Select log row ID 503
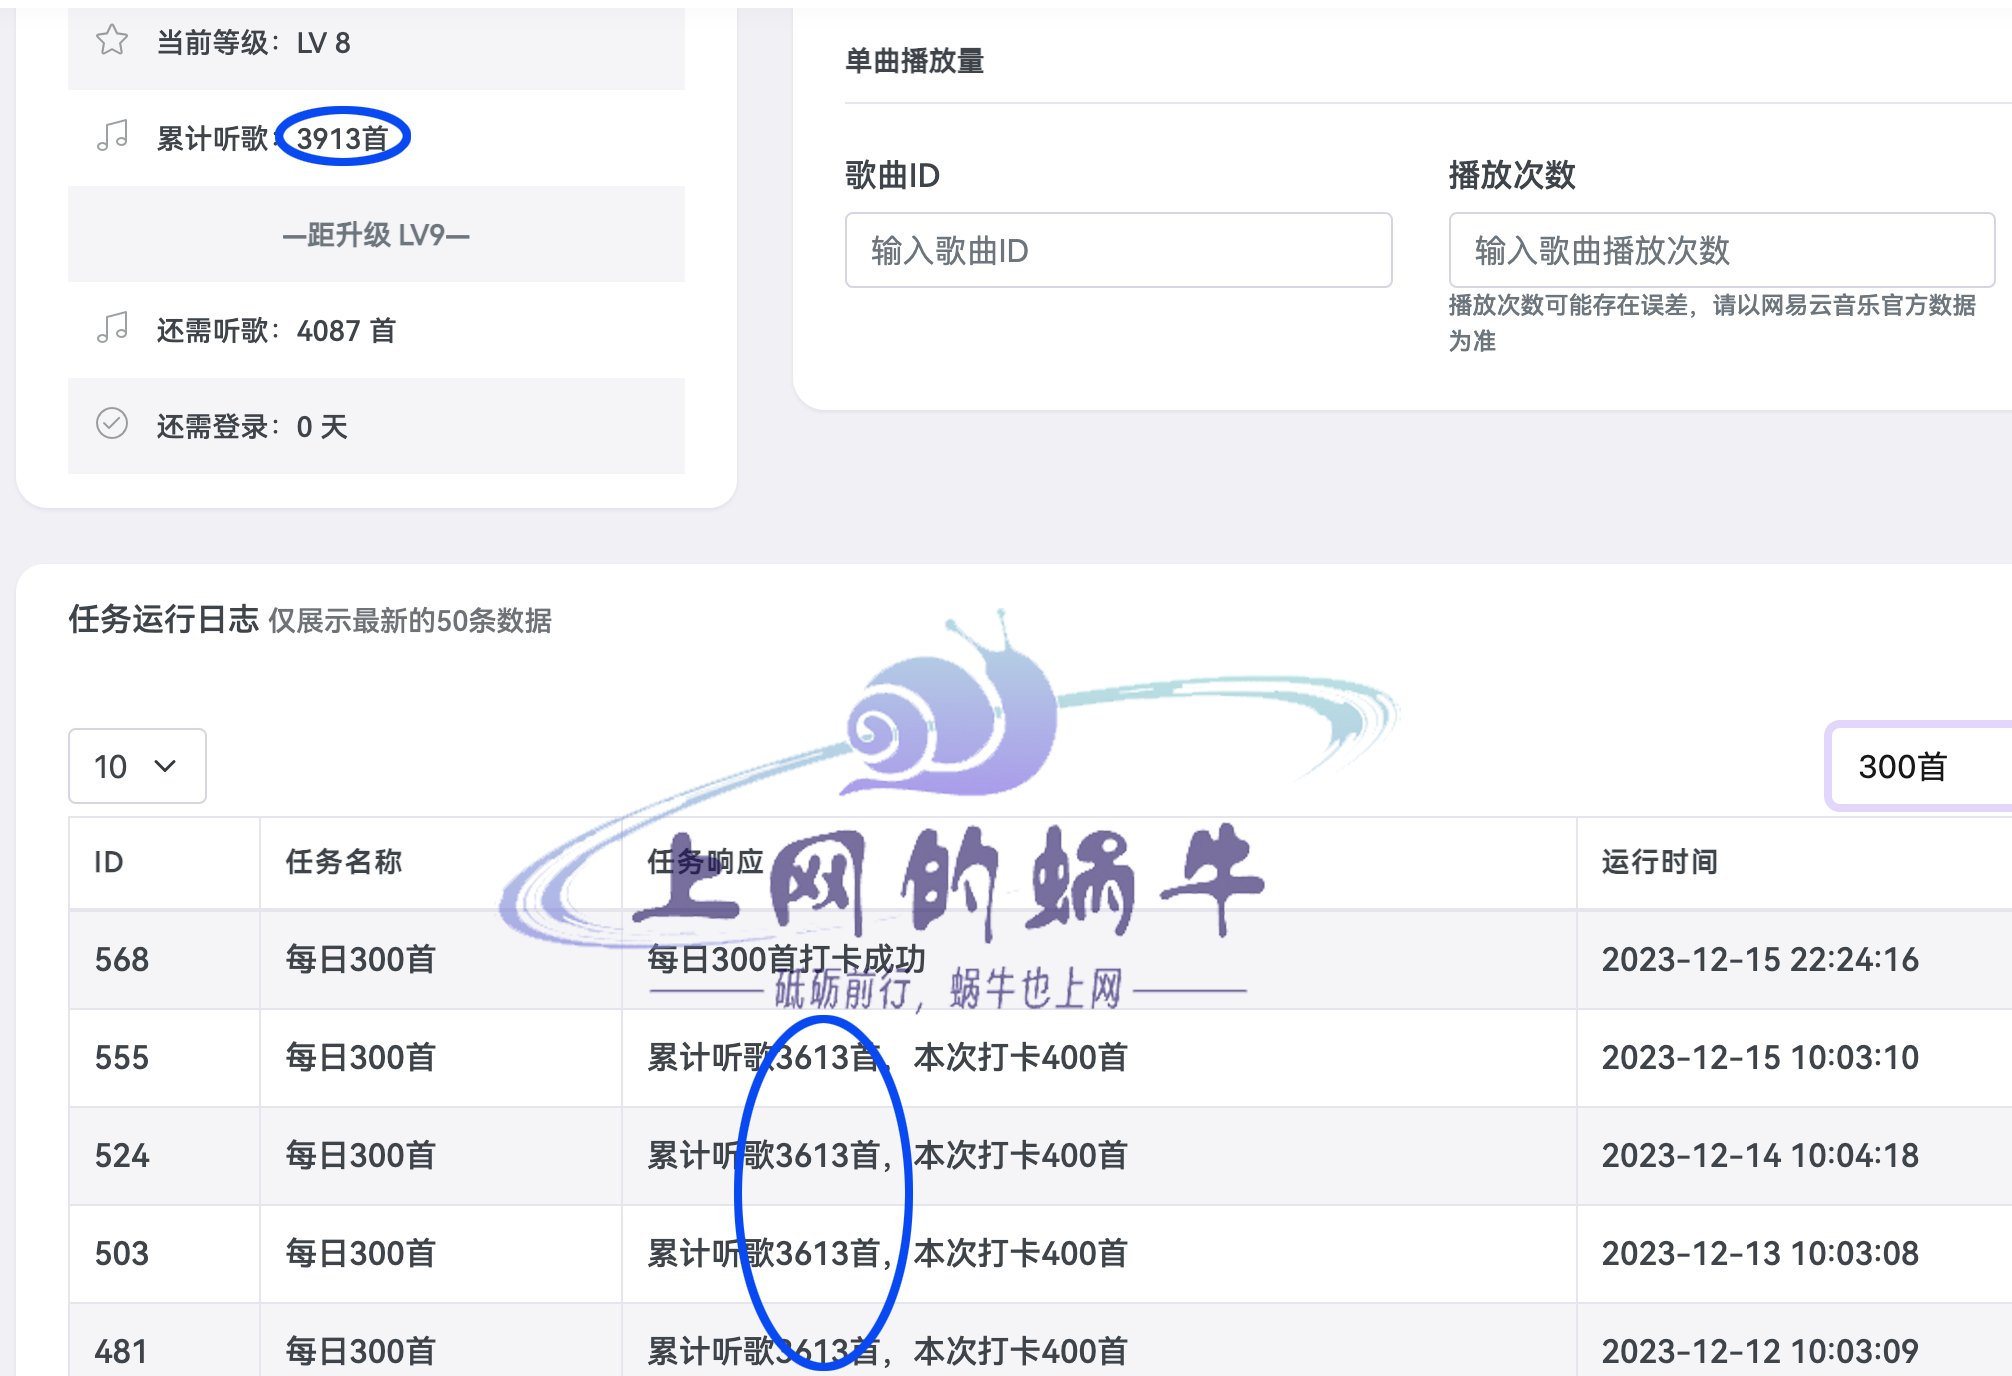 [1040, 1254]
